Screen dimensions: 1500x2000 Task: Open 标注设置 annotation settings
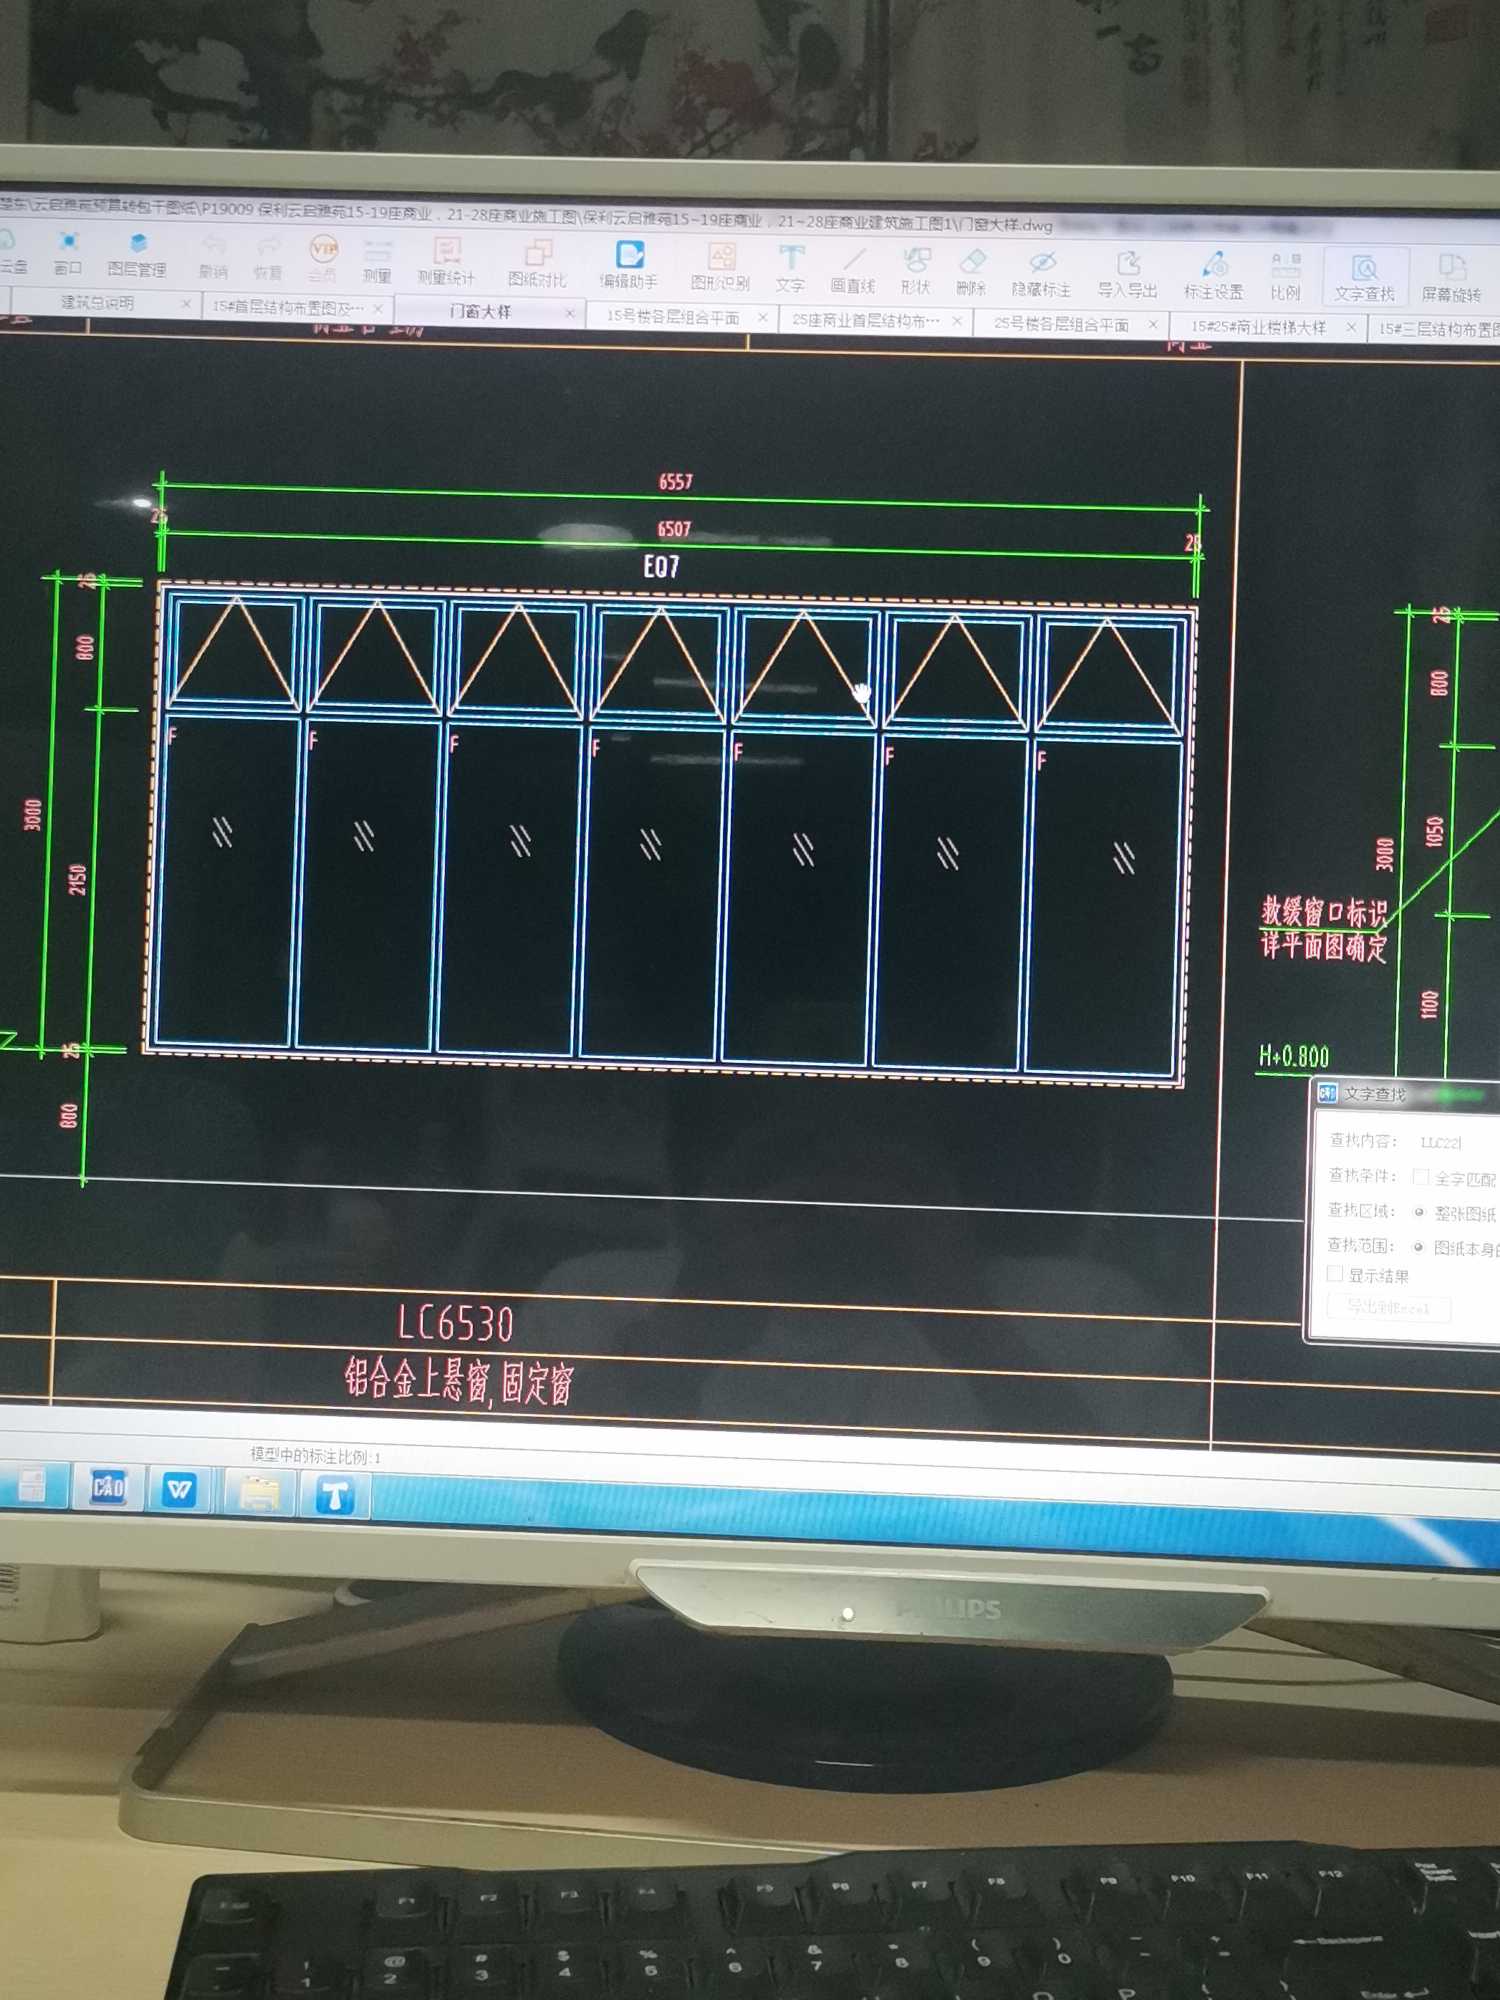pyautogui.click(x=1213, y=277)
